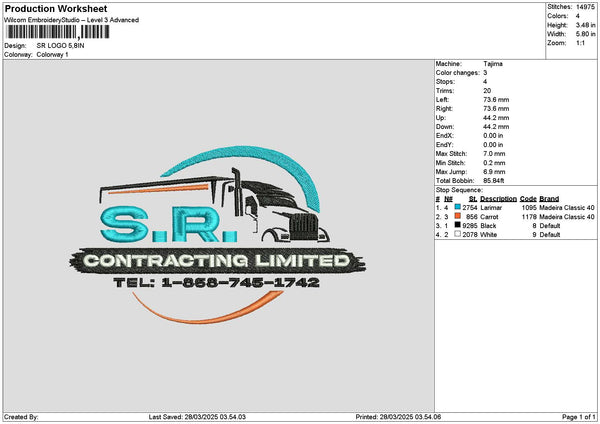Click the embroidered SR logo design preview
Screen dimensions: 600x424
coord(217,235)
